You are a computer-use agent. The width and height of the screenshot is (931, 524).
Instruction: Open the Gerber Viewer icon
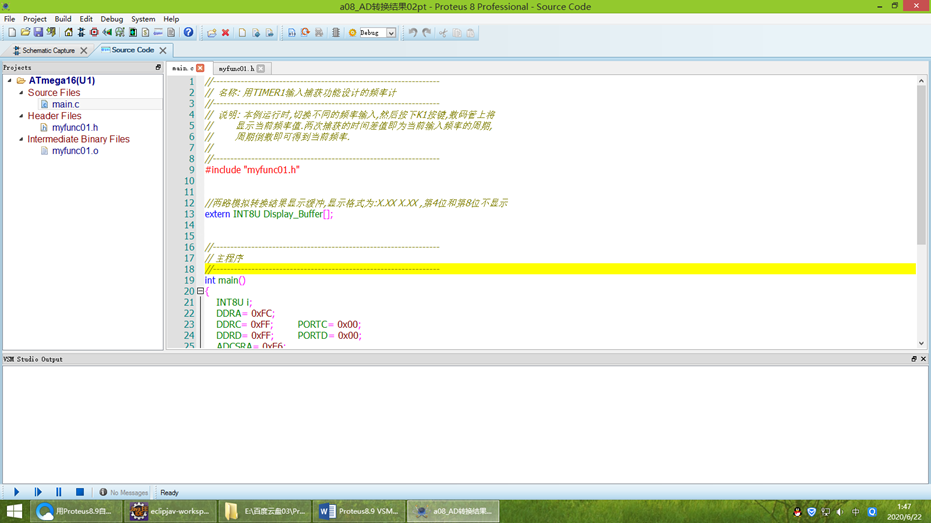120,33
